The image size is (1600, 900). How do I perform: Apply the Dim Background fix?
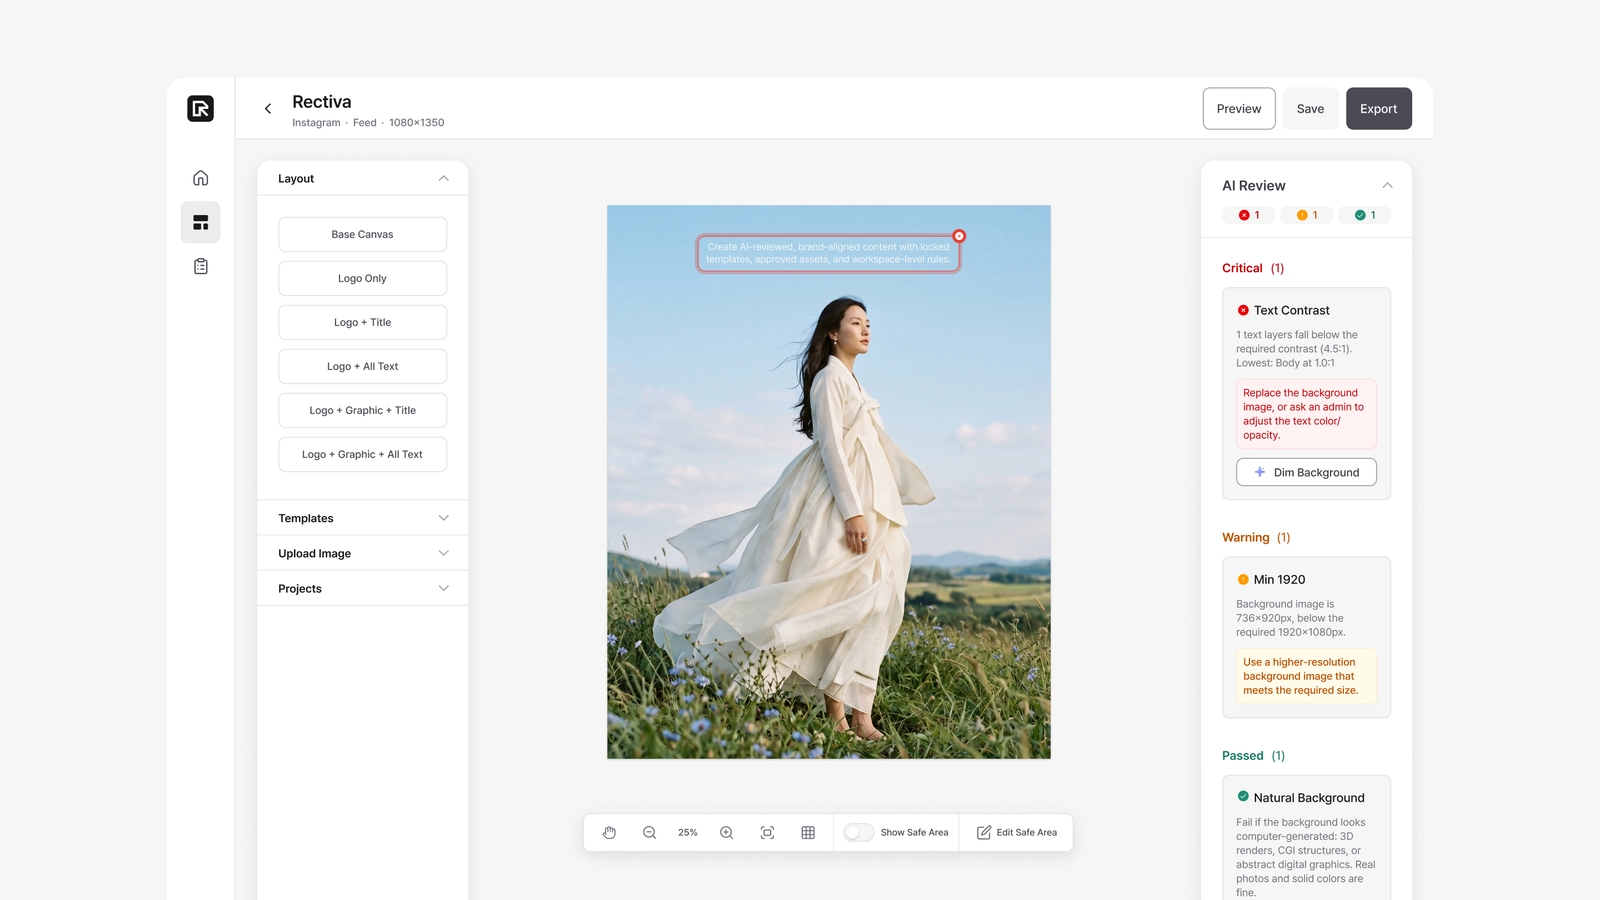[x=1306, y=472]
